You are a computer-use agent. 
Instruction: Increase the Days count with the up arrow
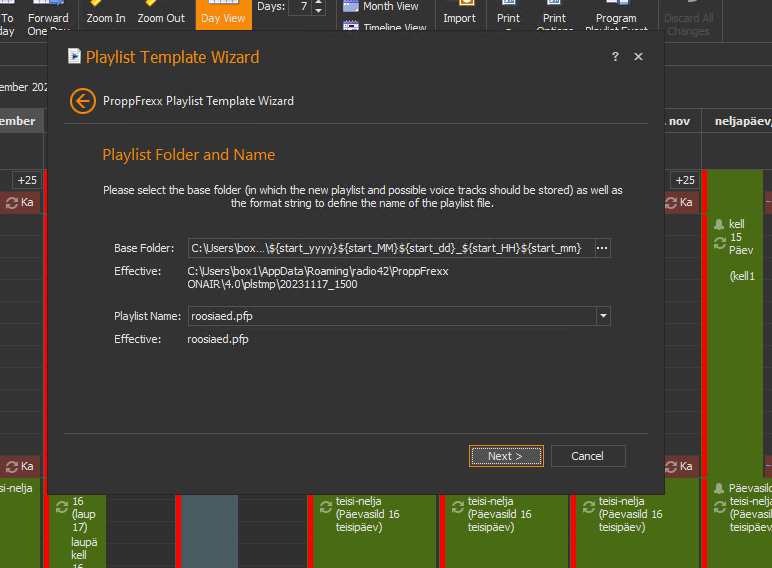319,3
